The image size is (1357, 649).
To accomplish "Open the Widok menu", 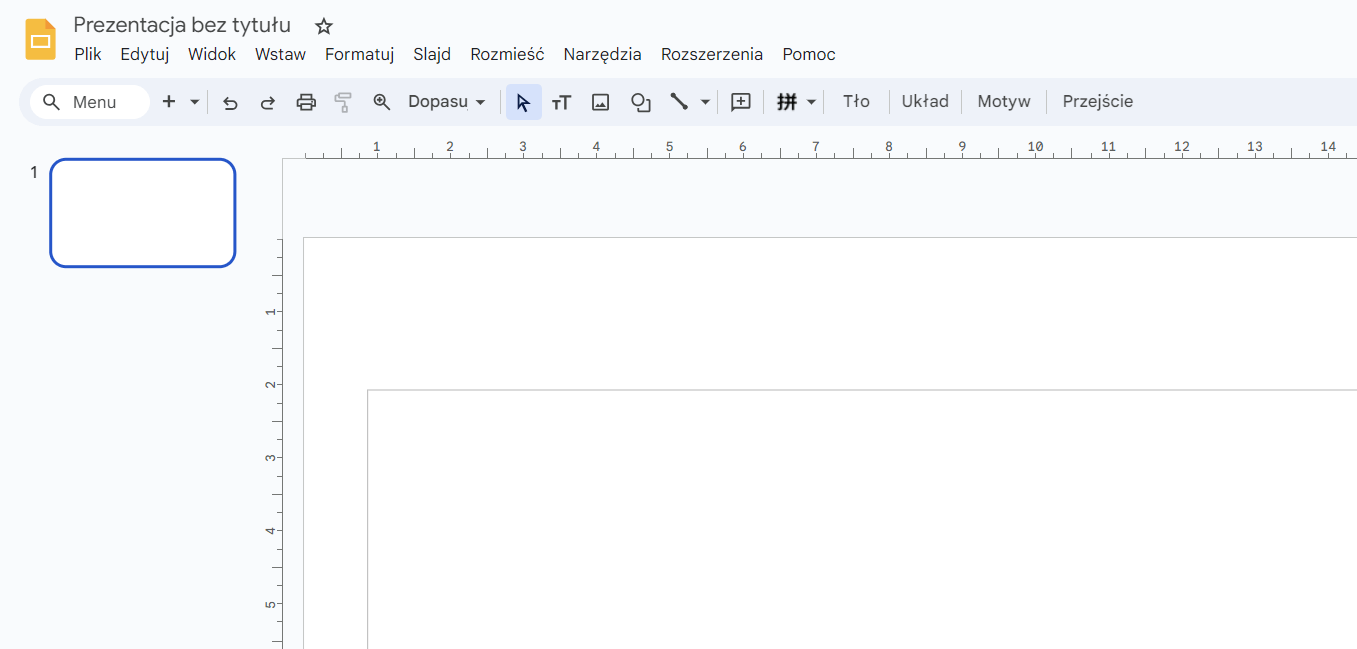I will click(212, 54).
